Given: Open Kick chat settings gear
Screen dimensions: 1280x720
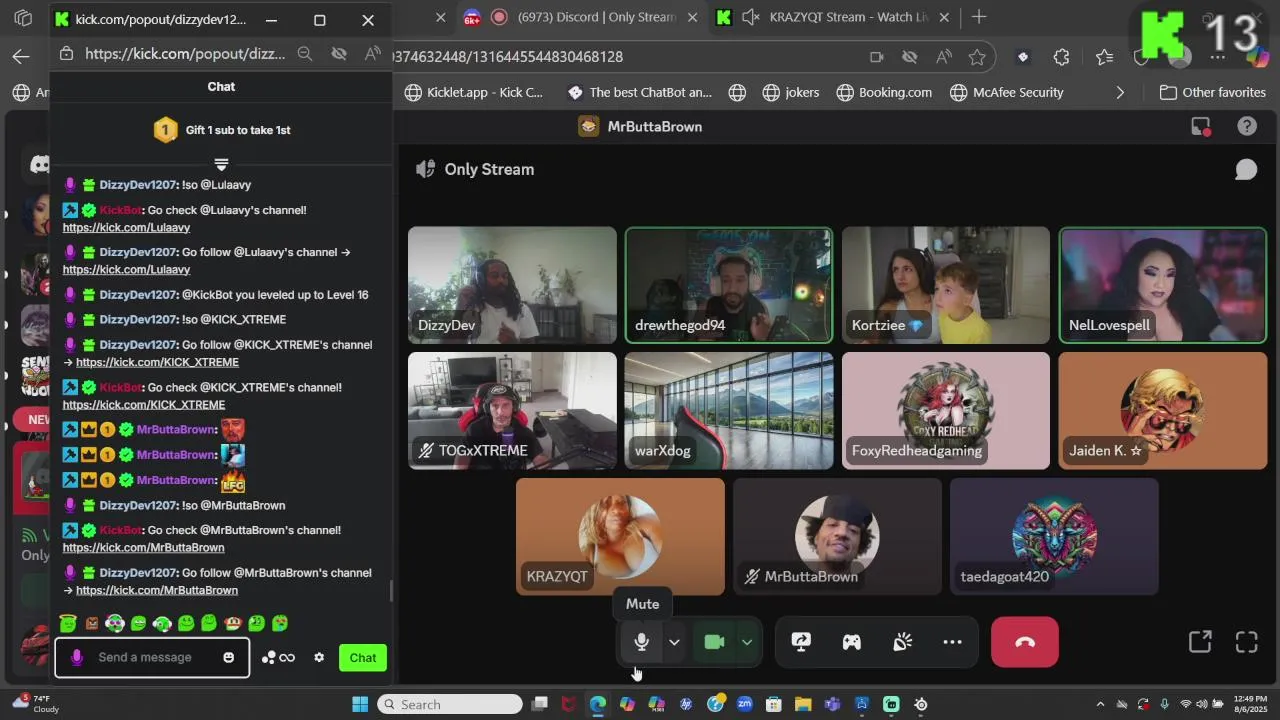Looking at the screenshot, I should pos(319,657).
